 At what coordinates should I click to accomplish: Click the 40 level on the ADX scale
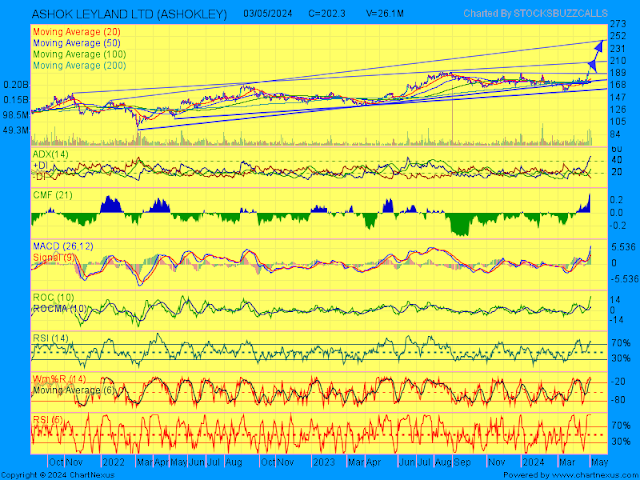click(x=616, y=160)
